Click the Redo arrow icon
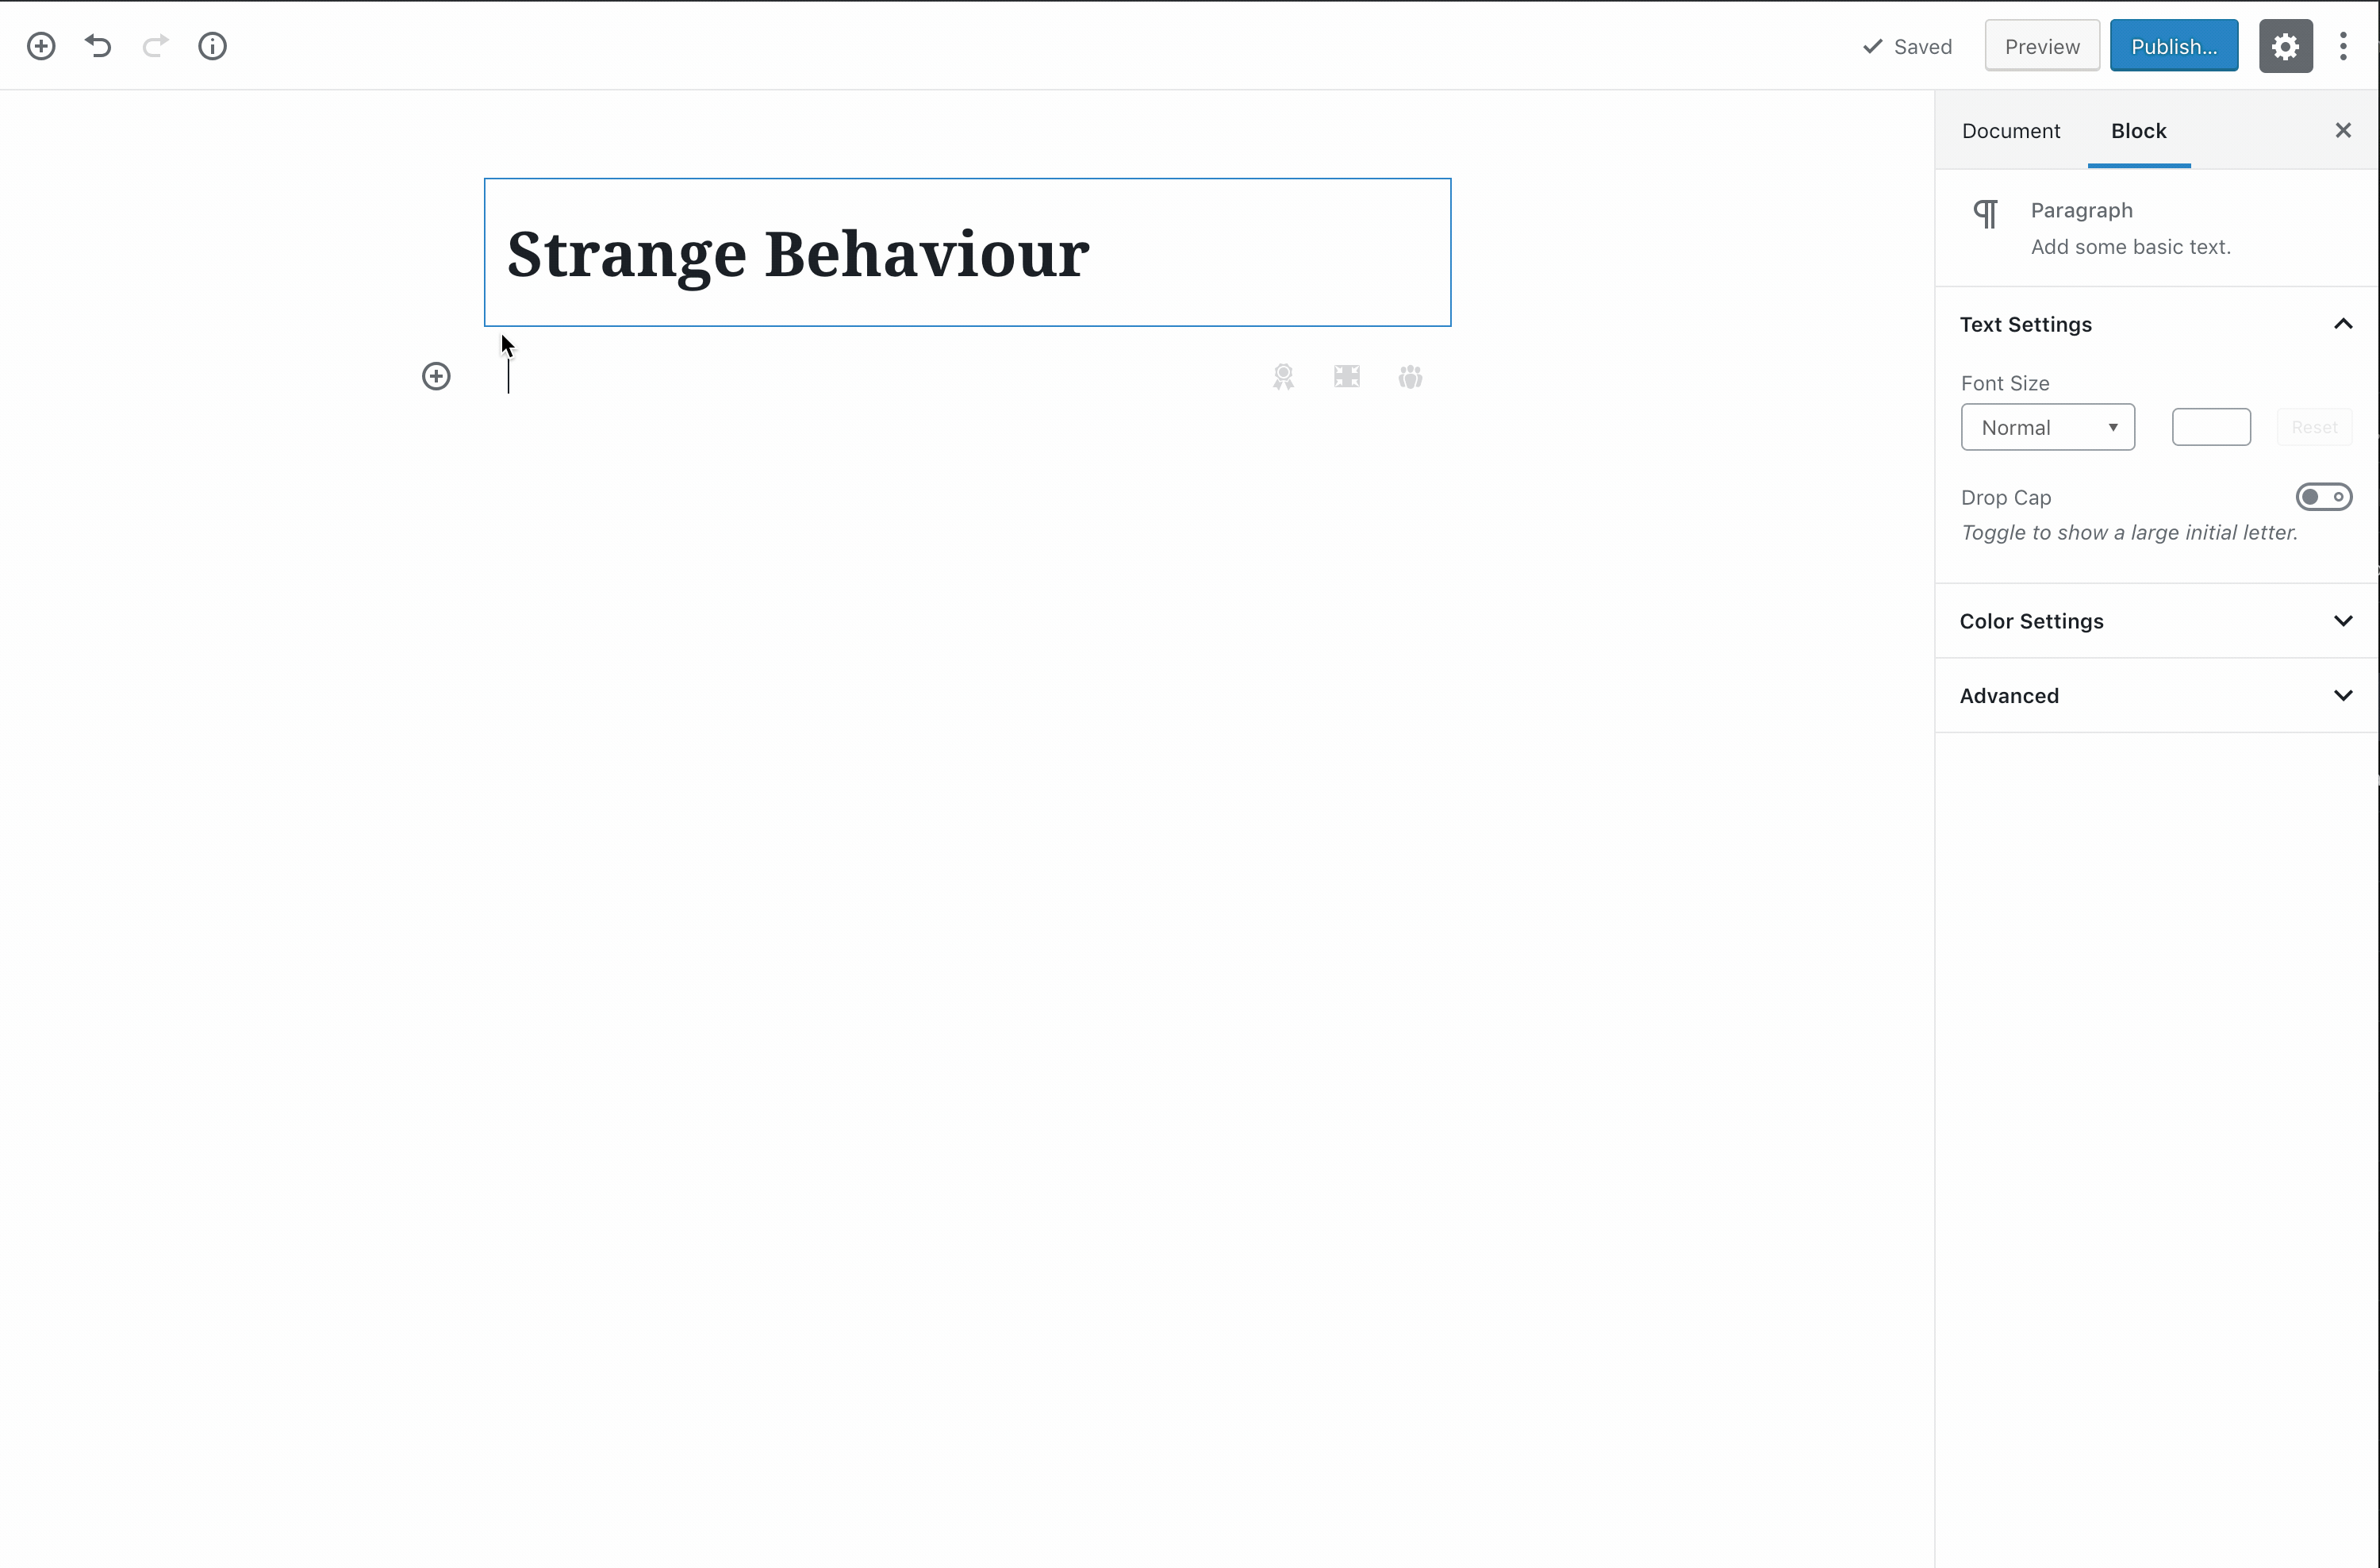The image size is (2380, 1568). 155,46
